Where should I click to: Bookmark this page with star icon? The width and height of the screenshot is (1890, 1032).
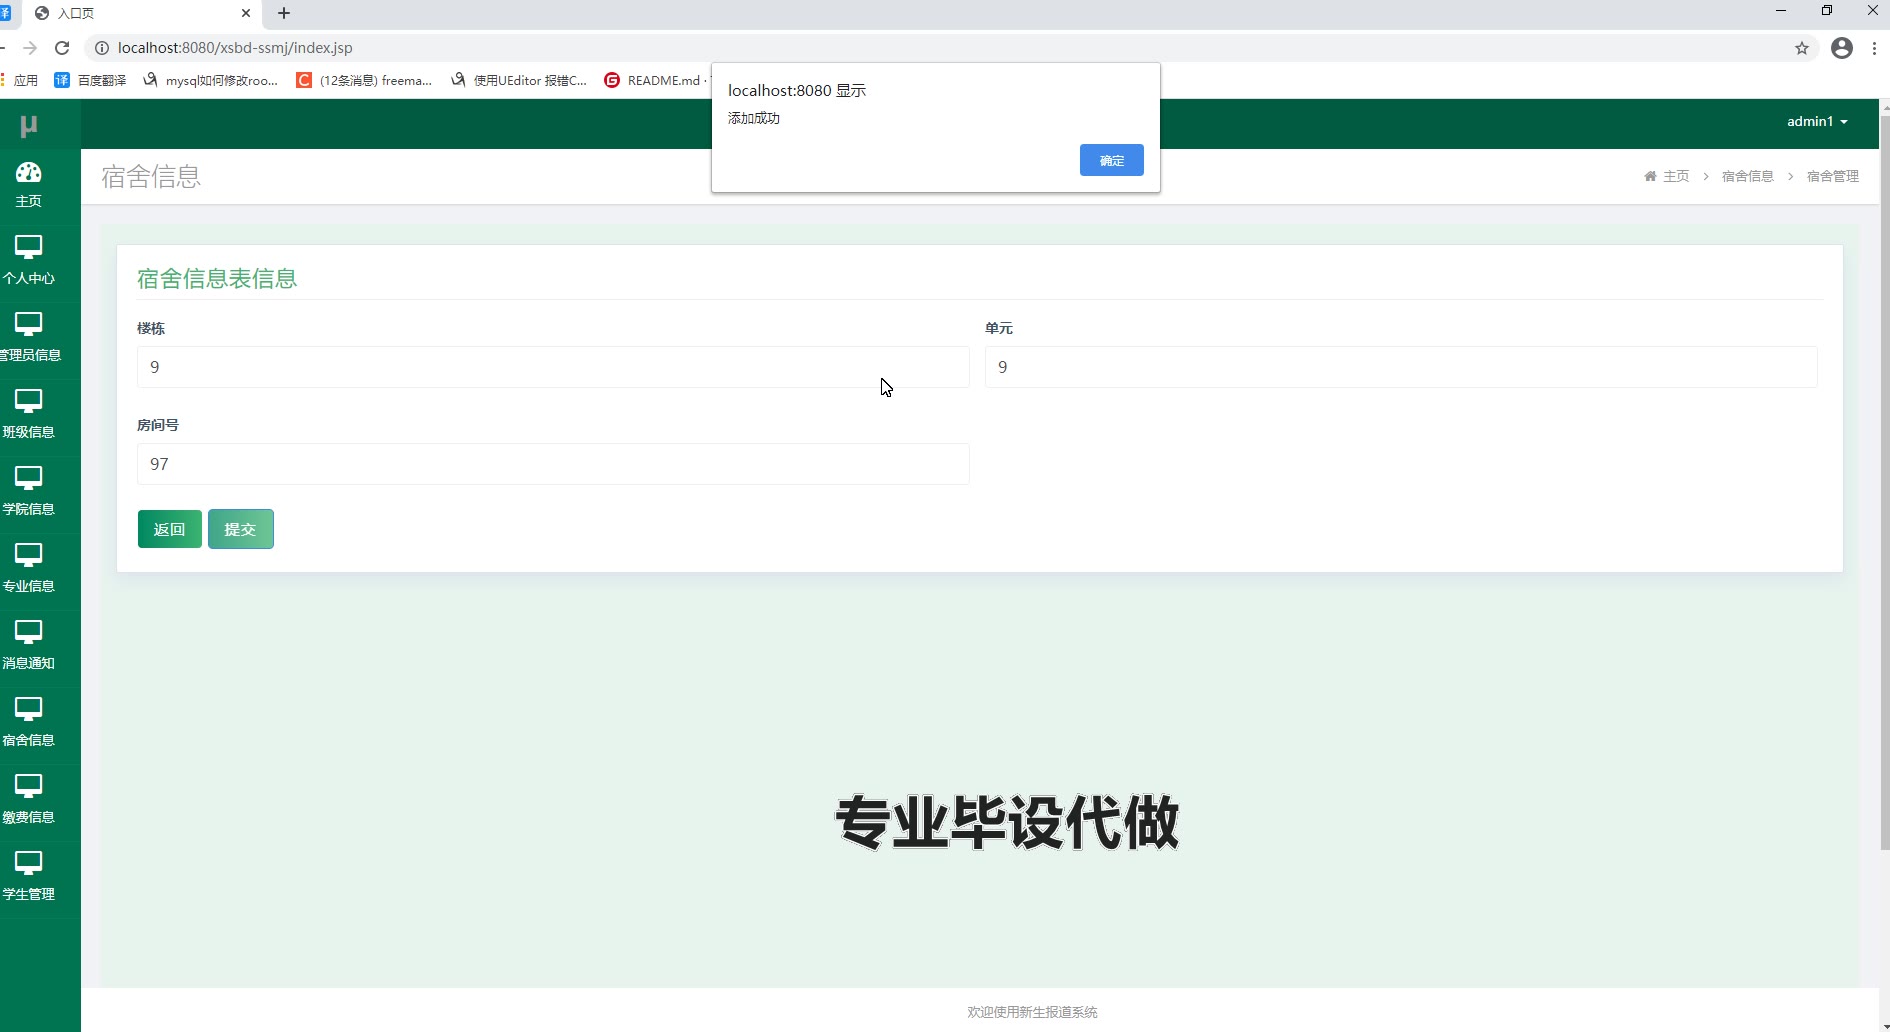coord(1802,48)
